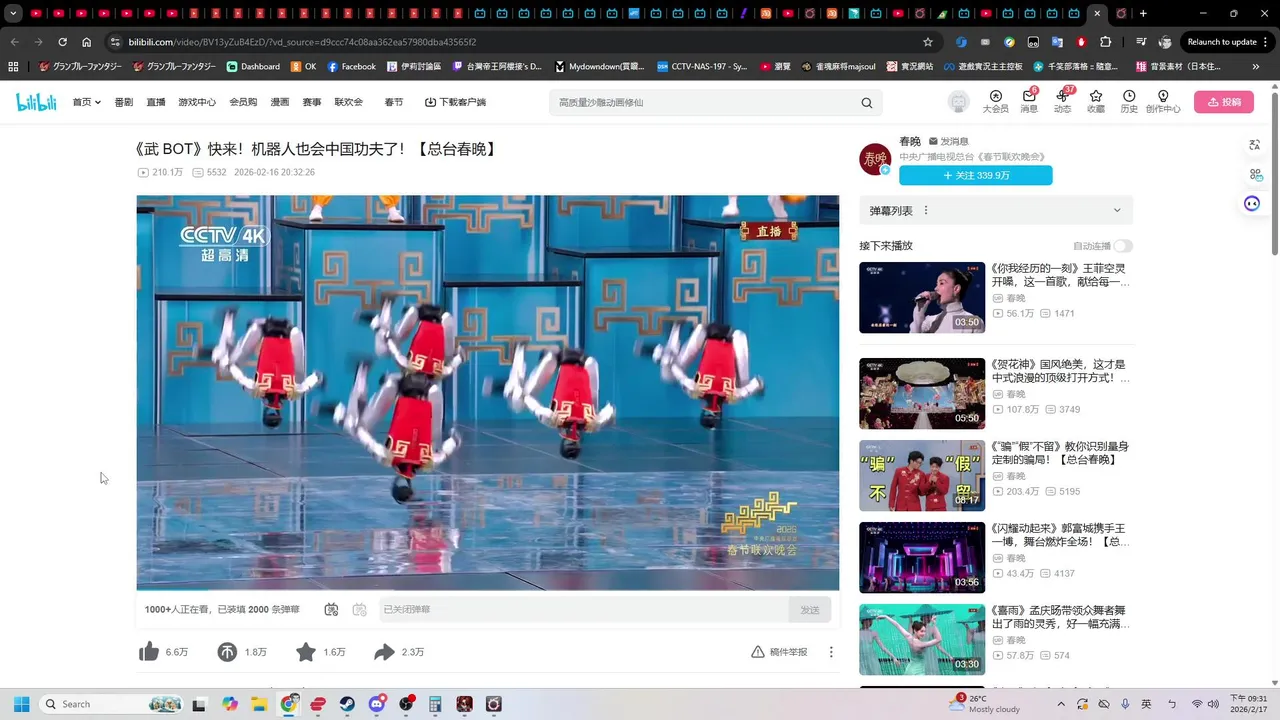Open the tab search dropdown arrow
This screenshot has width=1280, height=720.
click(x=13, y=14)
